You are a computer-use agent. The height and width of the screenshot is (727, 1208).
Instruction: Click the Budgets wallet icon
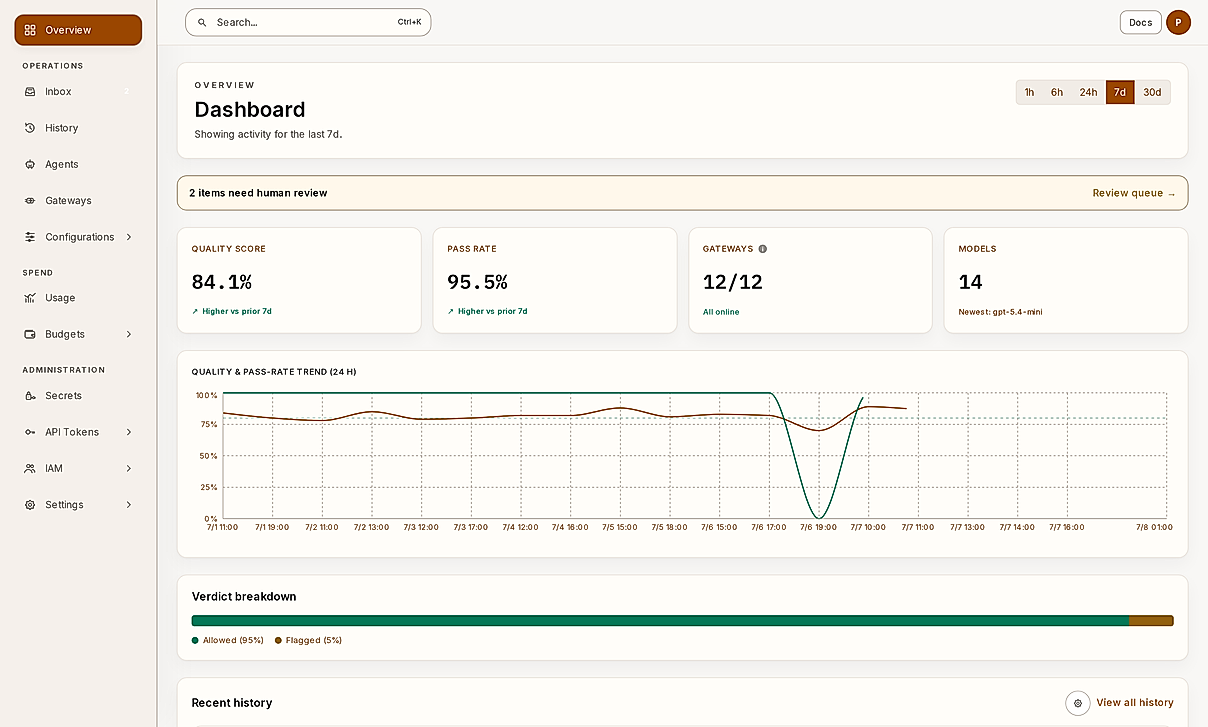[x=30, y=334]
